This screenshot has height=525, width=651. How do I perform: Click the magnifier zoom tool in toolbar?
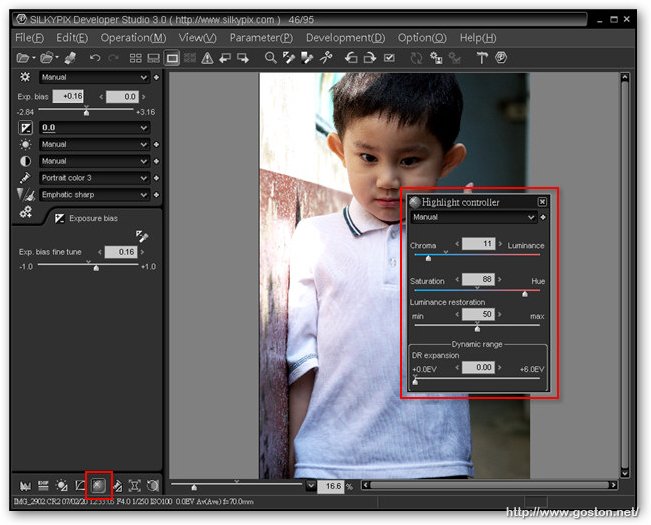point(270,58)
